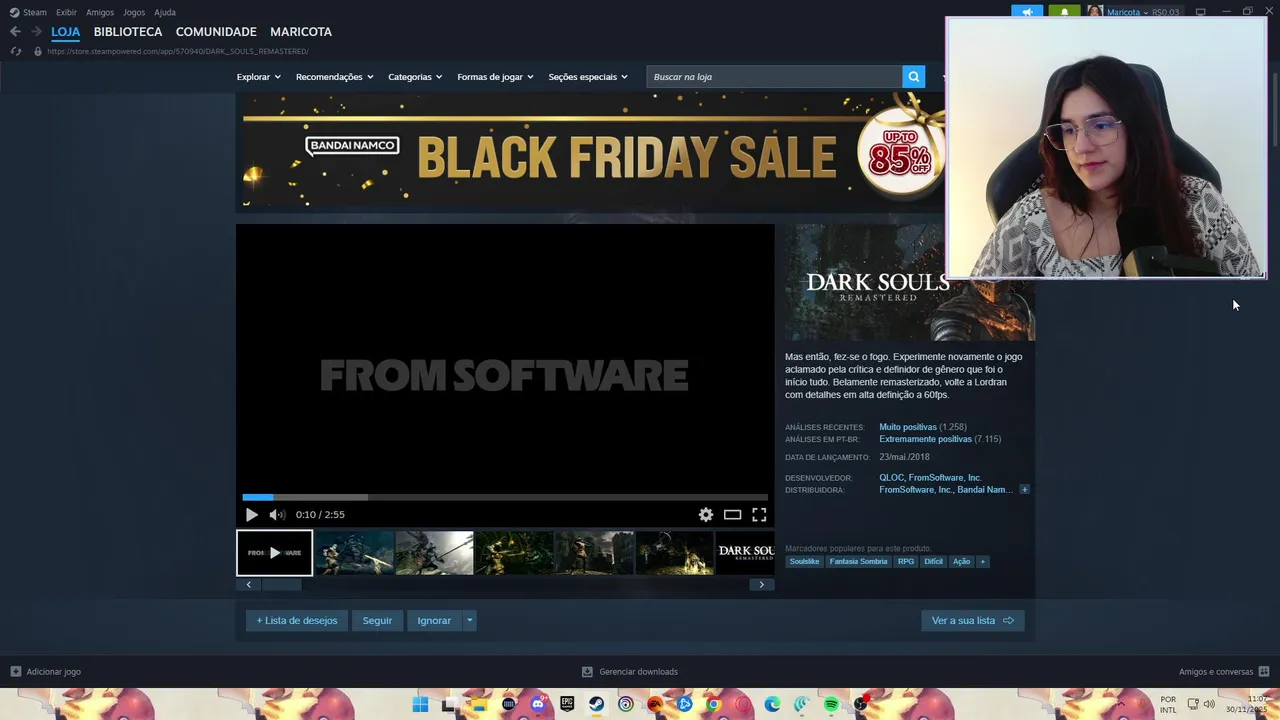Add game to Lista de desejos
Viewport: 1280px width, 720px height.
[x=297, y=621]
